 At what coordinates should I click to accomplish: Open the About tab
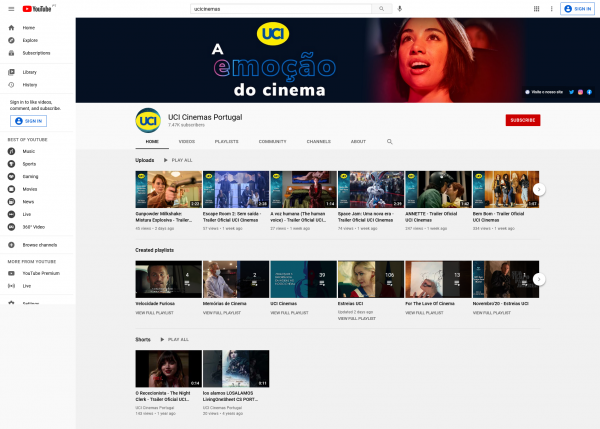pos(358,142)
